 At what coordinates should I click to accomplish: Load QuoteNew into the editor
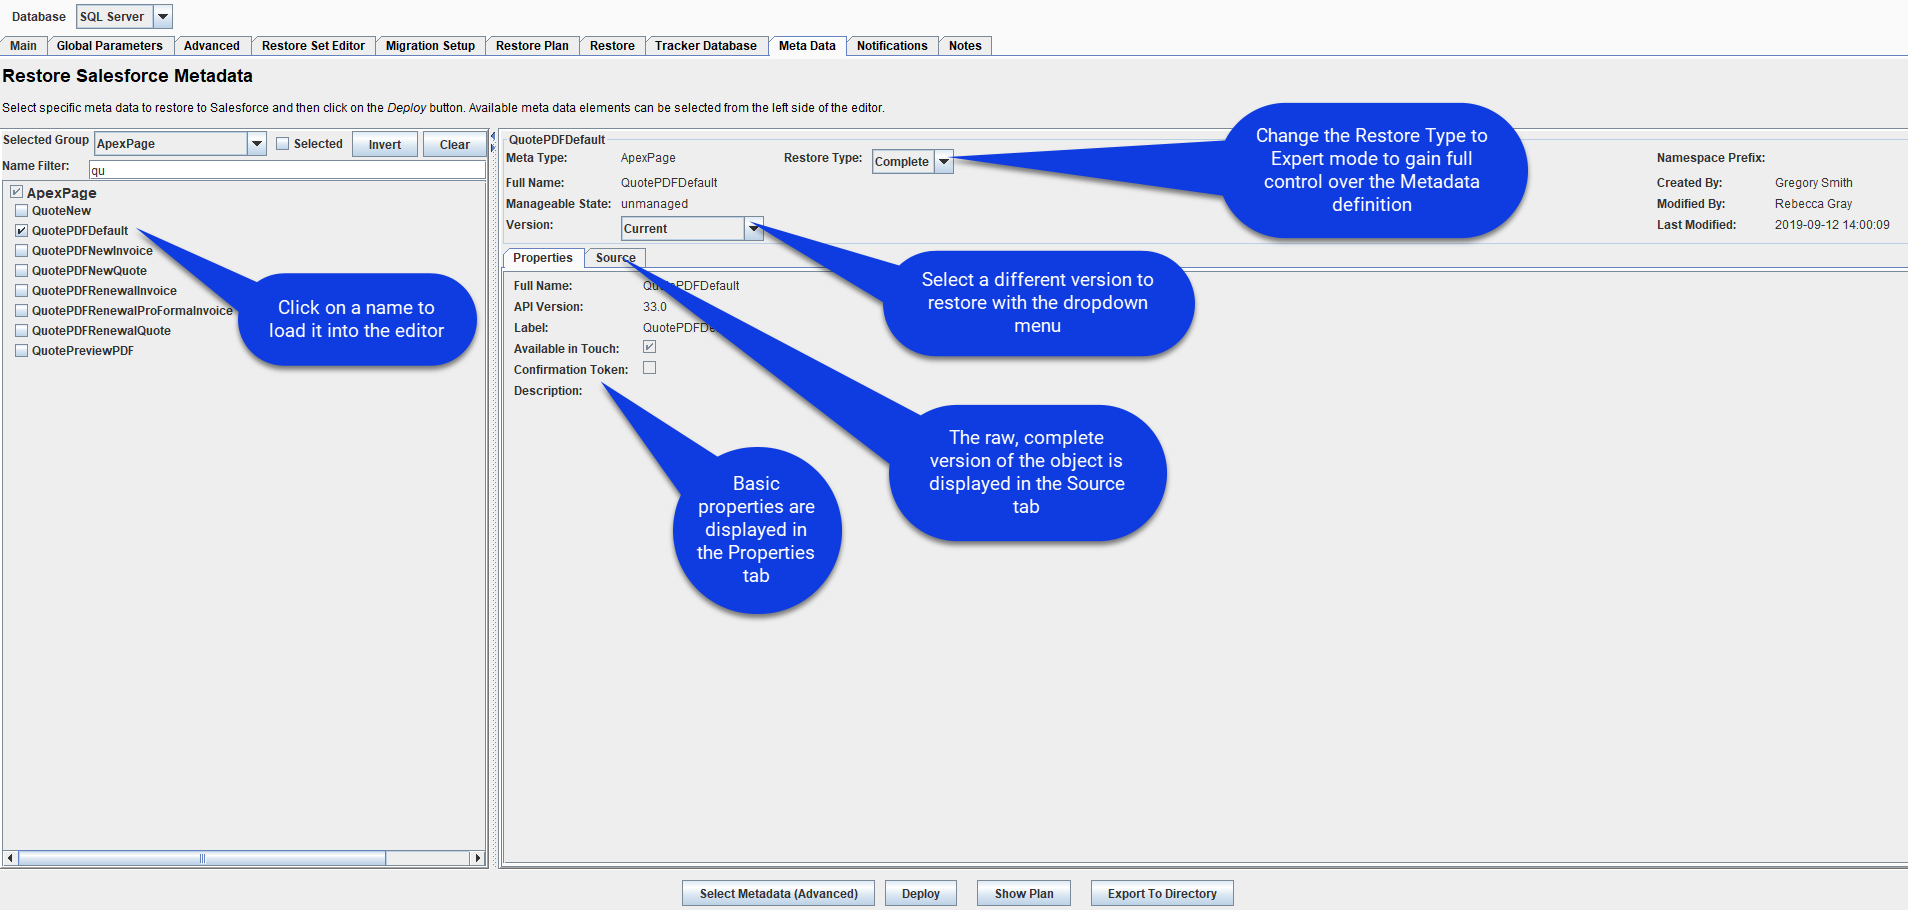61,211
